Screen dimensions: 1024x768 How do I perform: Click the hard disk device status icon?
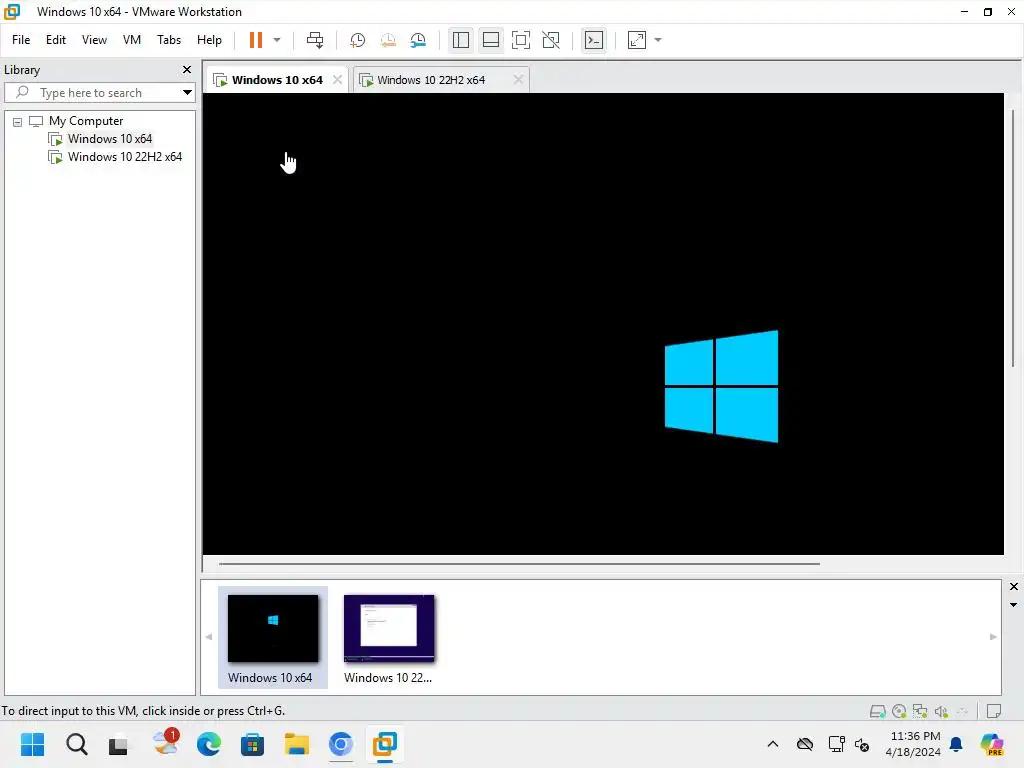click(878, 711)
